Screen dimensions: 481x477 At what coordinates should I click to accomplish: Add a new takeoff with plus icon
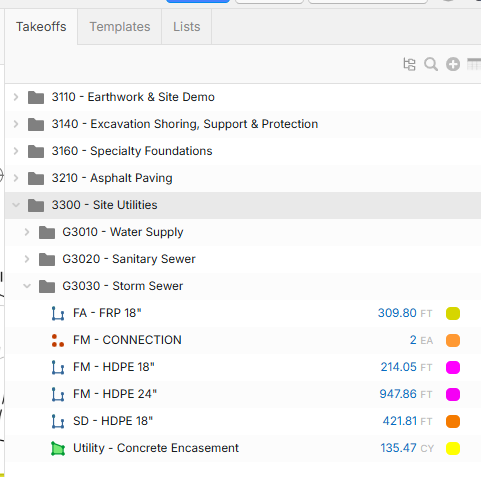[x=453, y=64]
